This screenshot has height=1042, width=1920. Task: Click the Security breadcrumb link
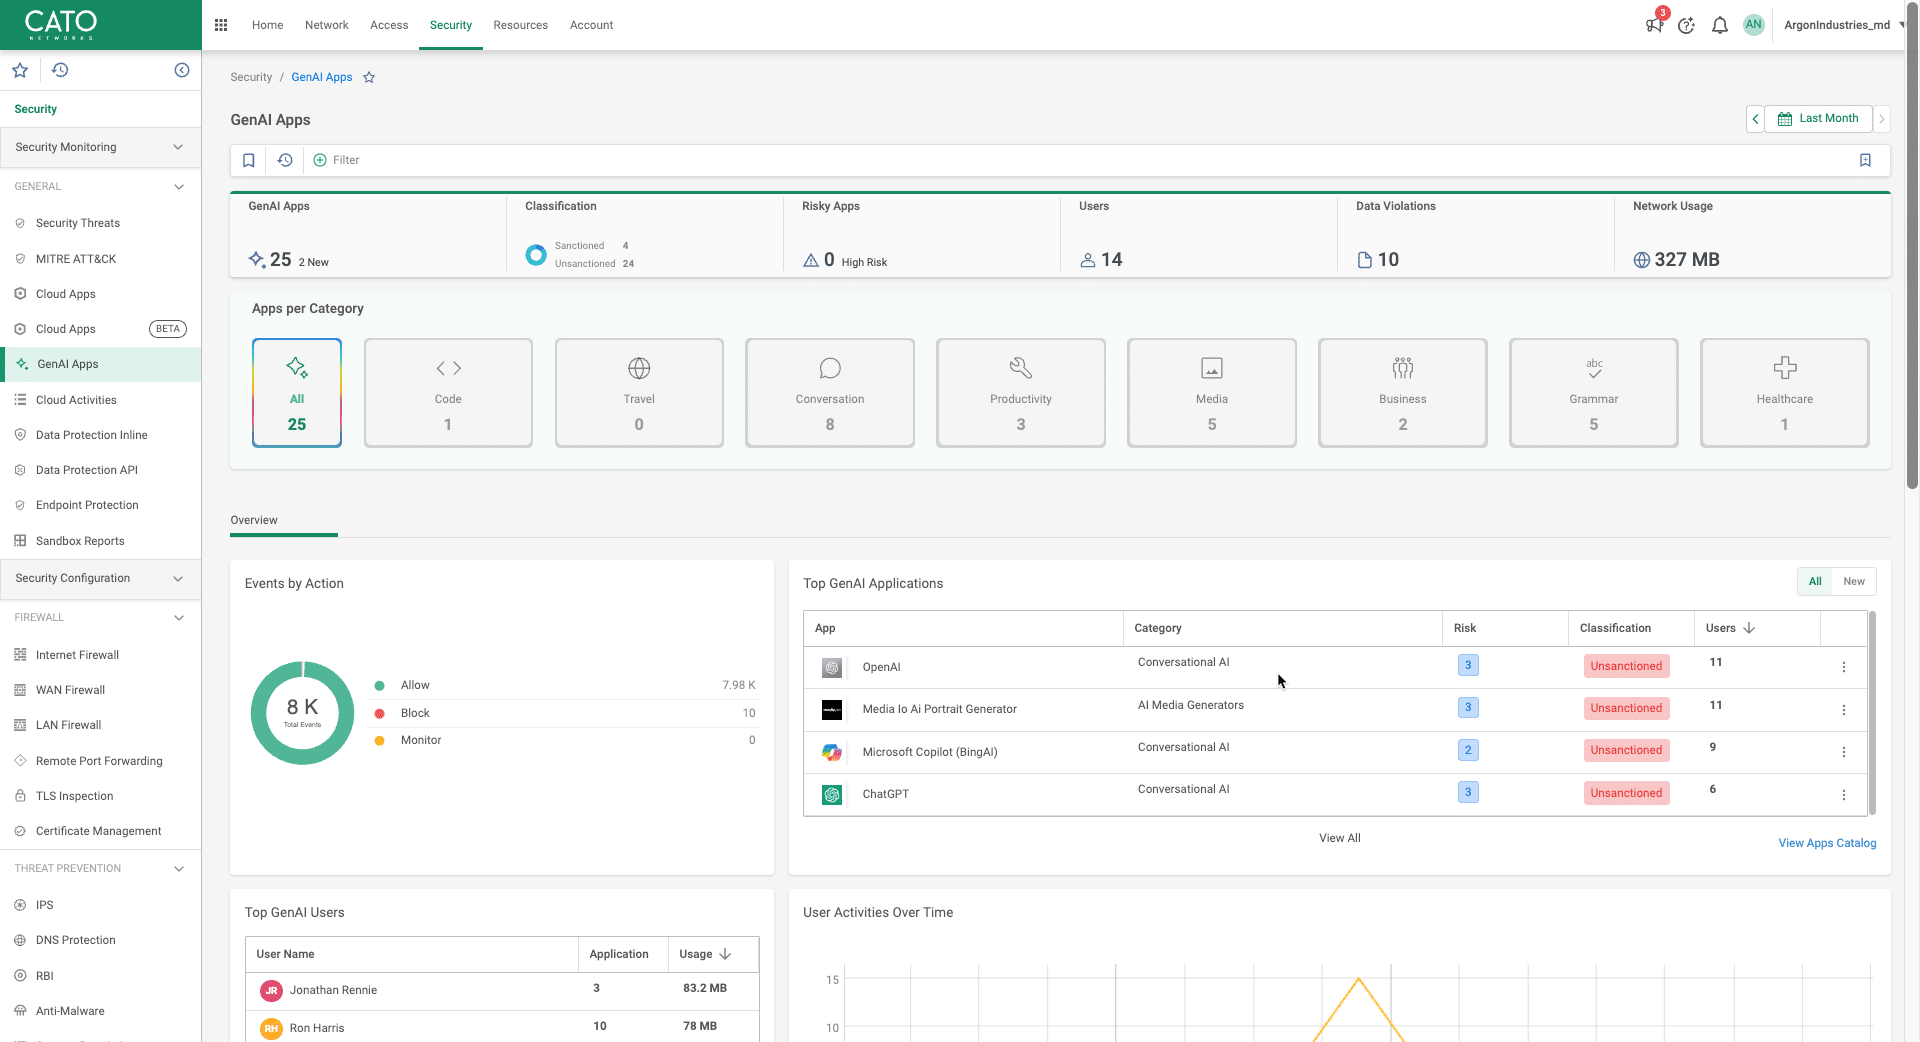(x=251, y=77)
